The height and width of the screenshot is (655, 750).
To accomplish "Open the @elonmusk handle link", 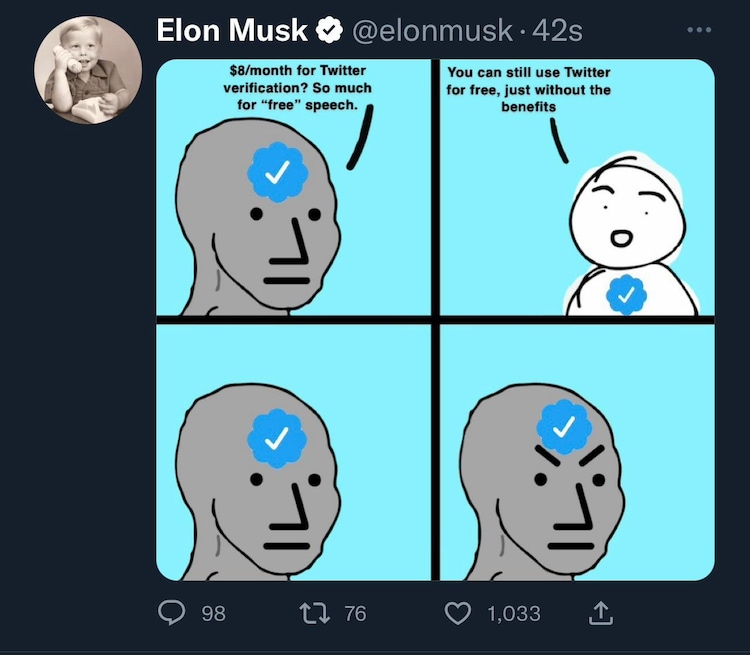I will tap(432, 31).
